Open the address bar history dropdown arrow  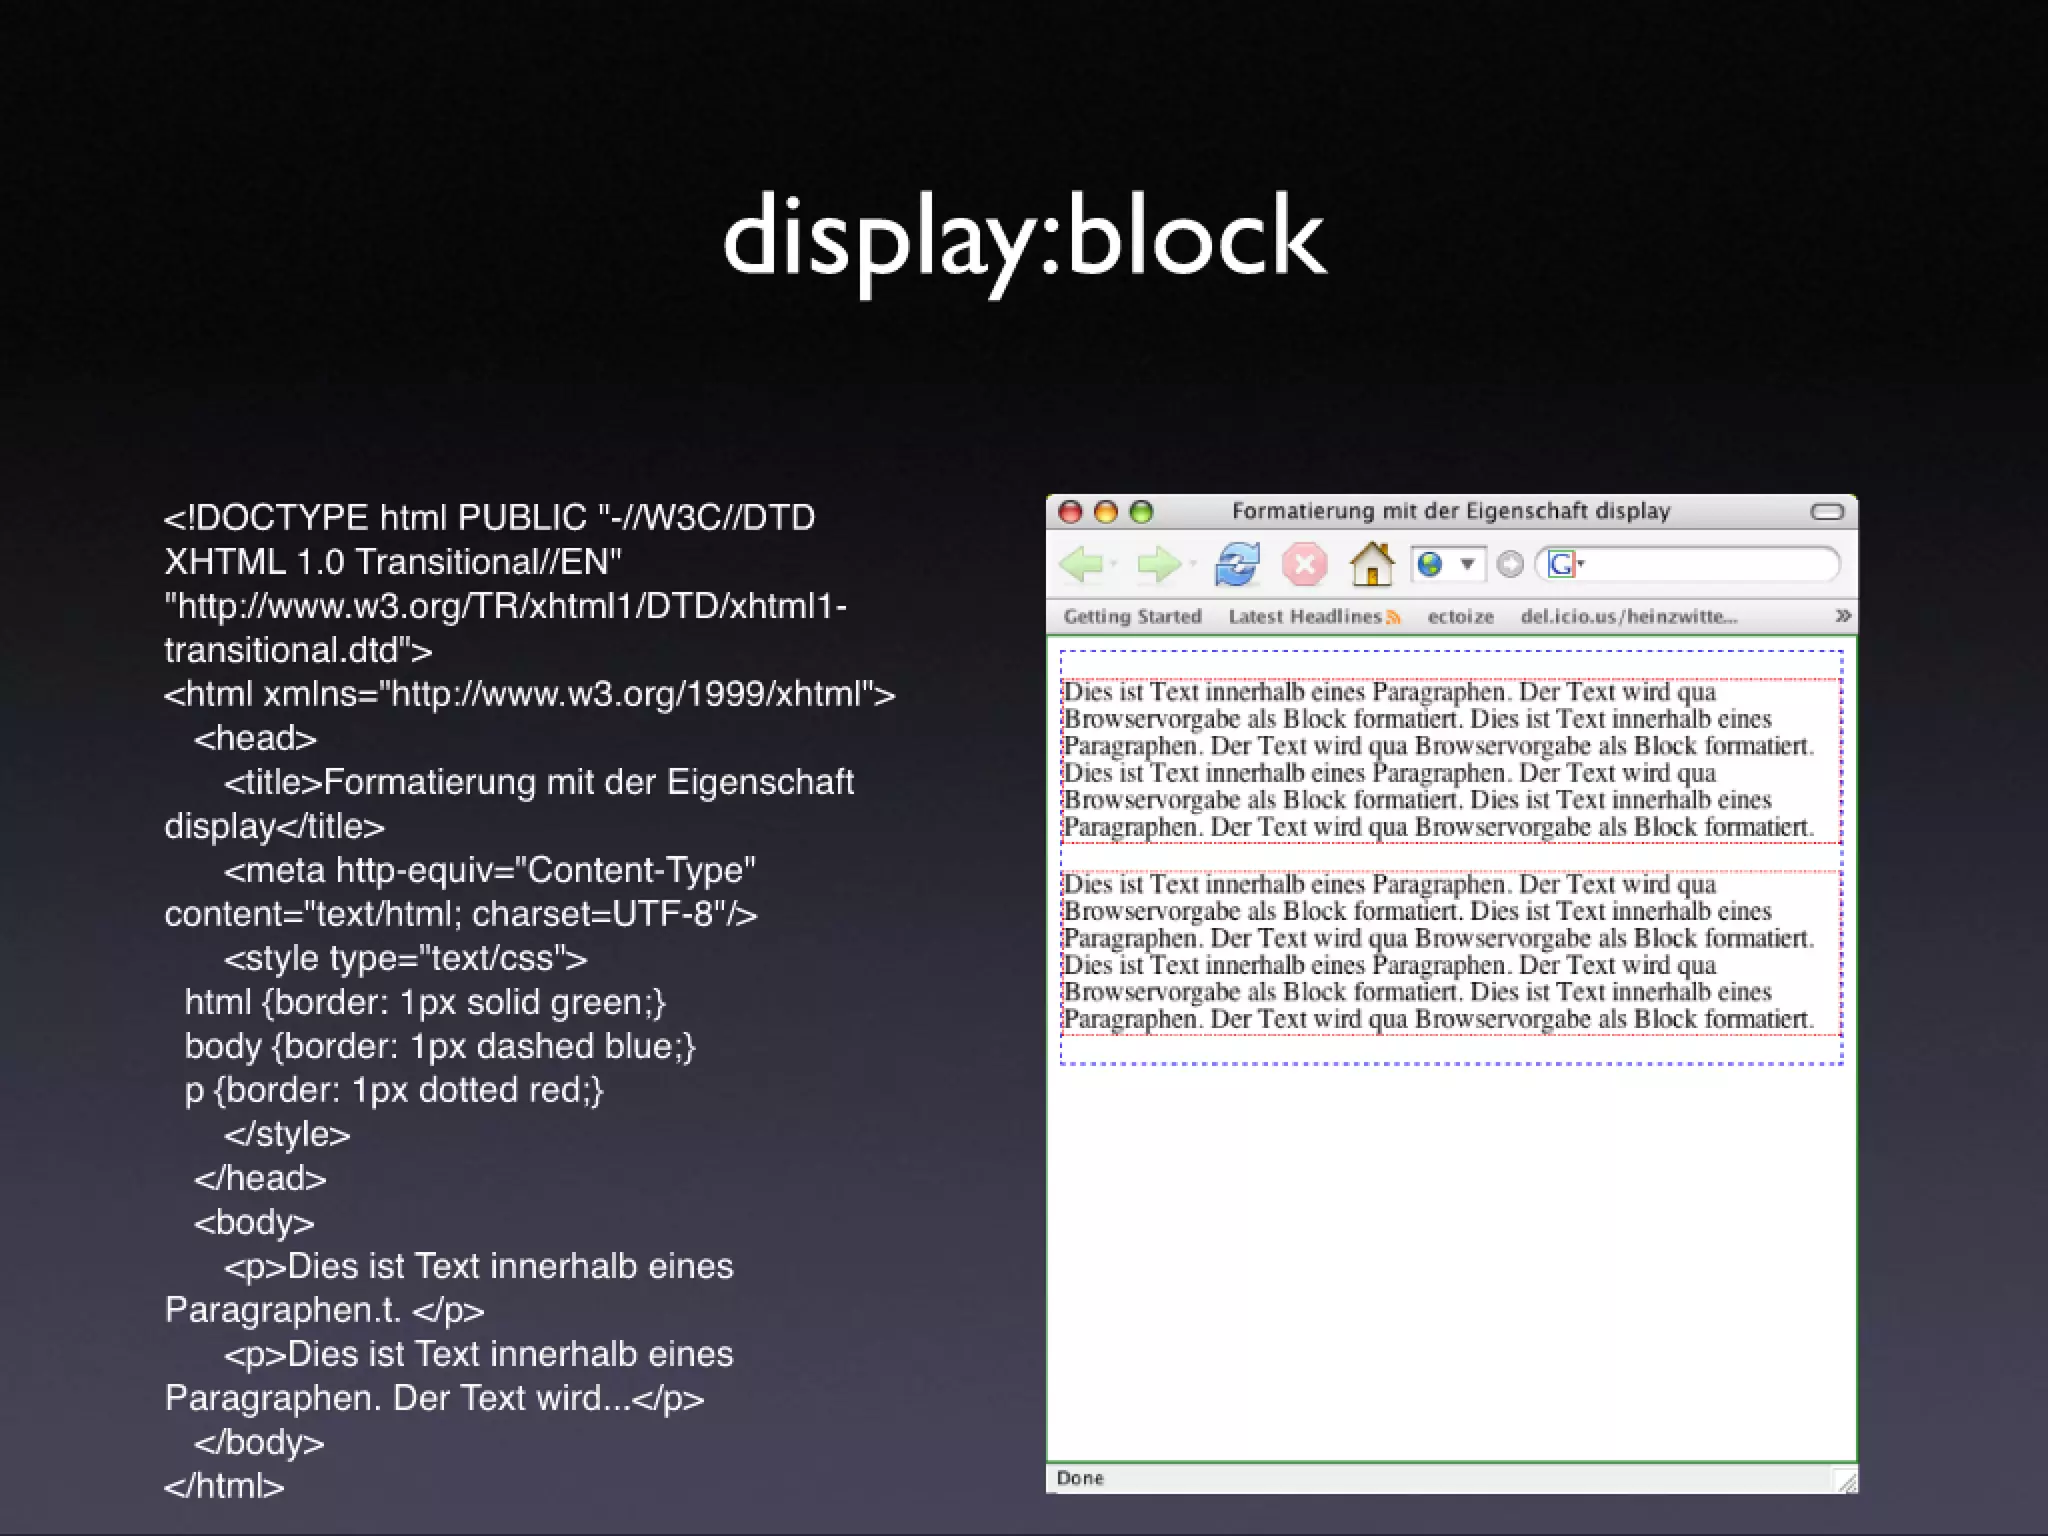click(1467, 565)
